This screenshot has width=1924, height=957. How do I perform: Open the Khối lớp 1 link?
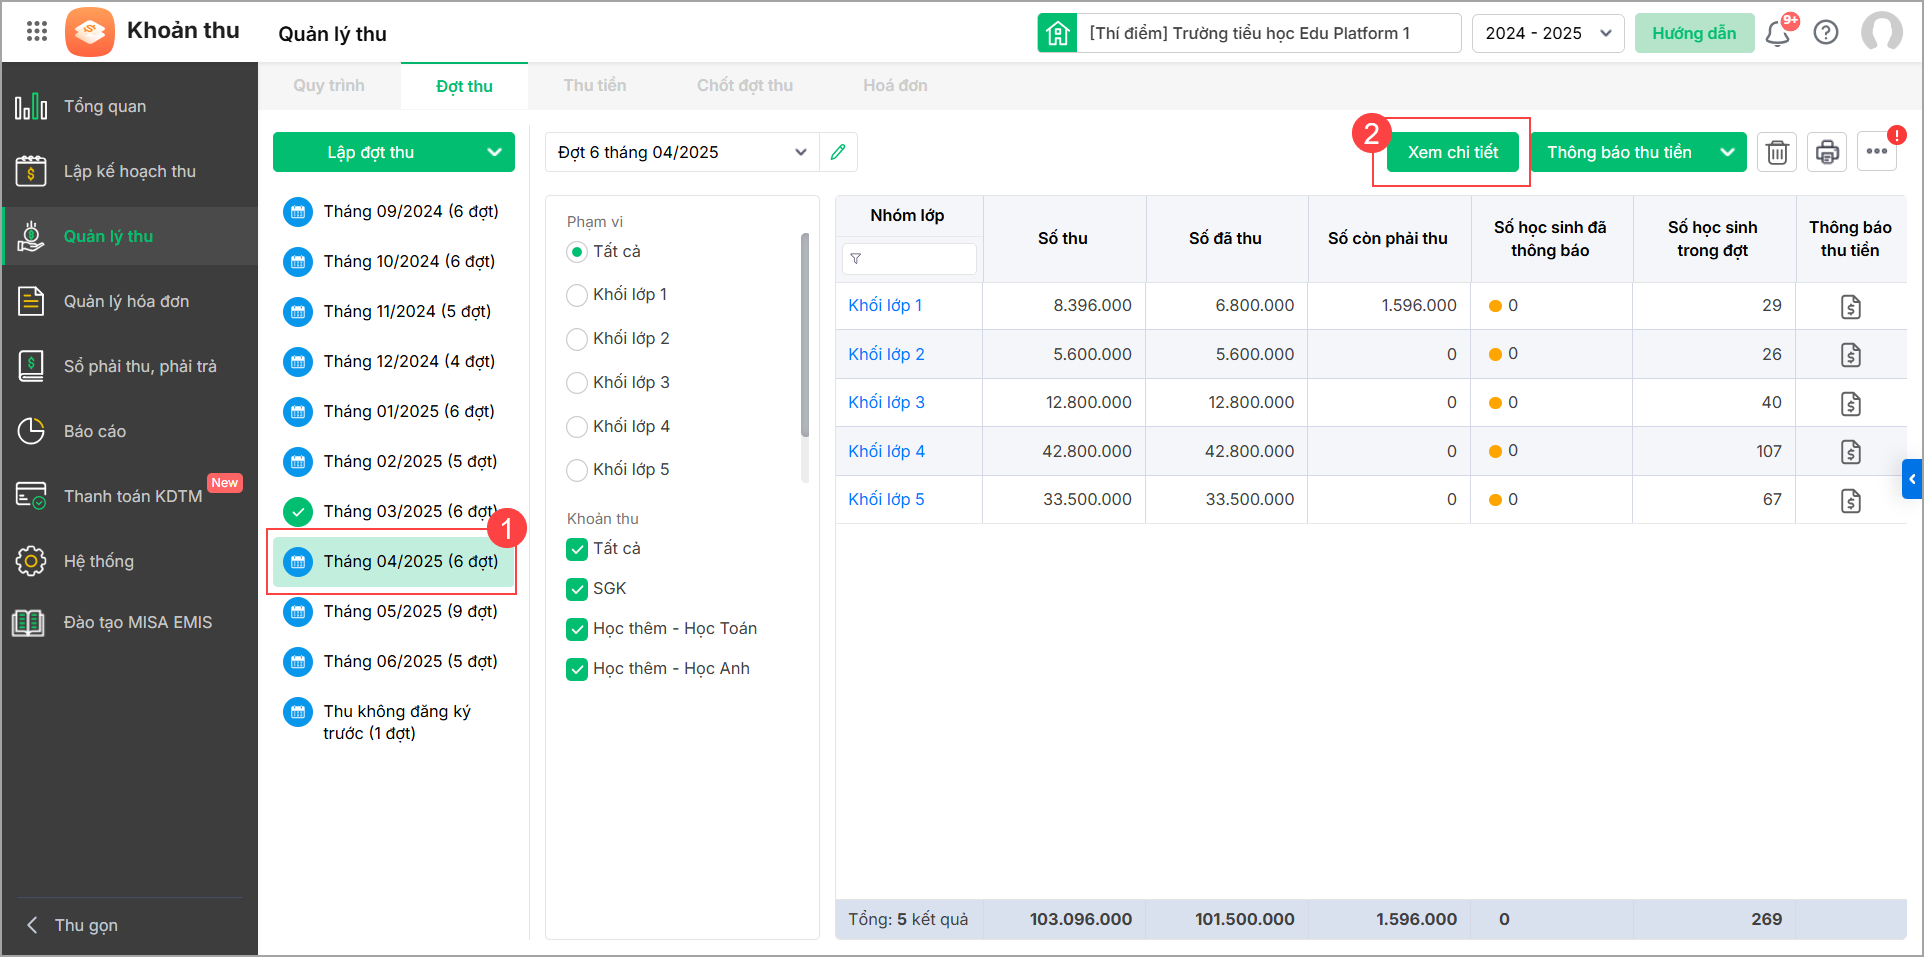click(x=885, y=305)
